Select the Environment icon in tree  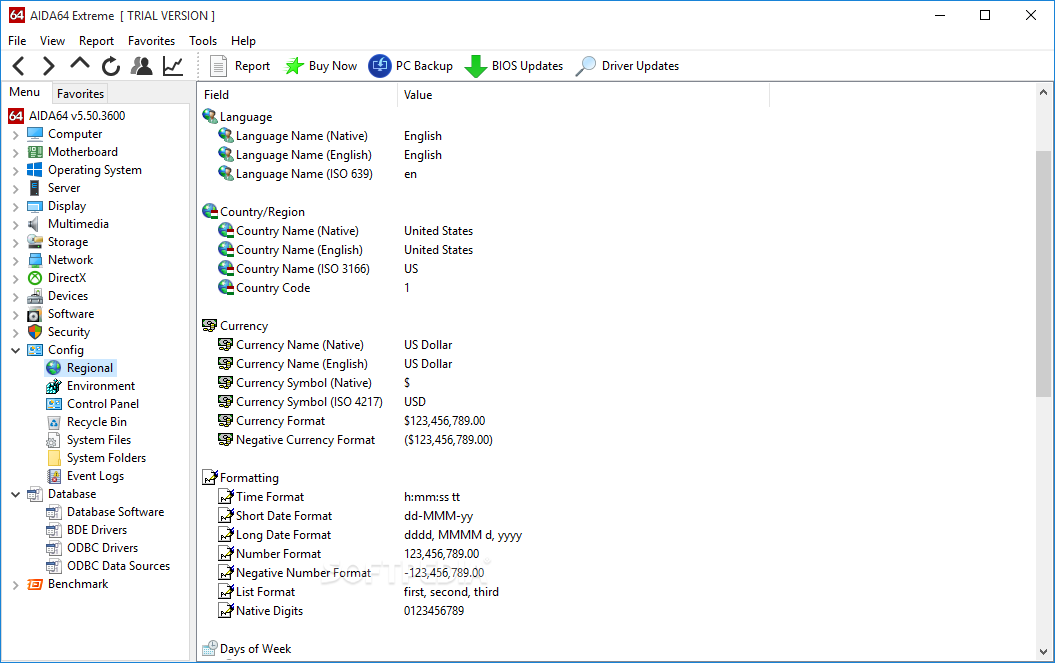click(x=54, y=386)
